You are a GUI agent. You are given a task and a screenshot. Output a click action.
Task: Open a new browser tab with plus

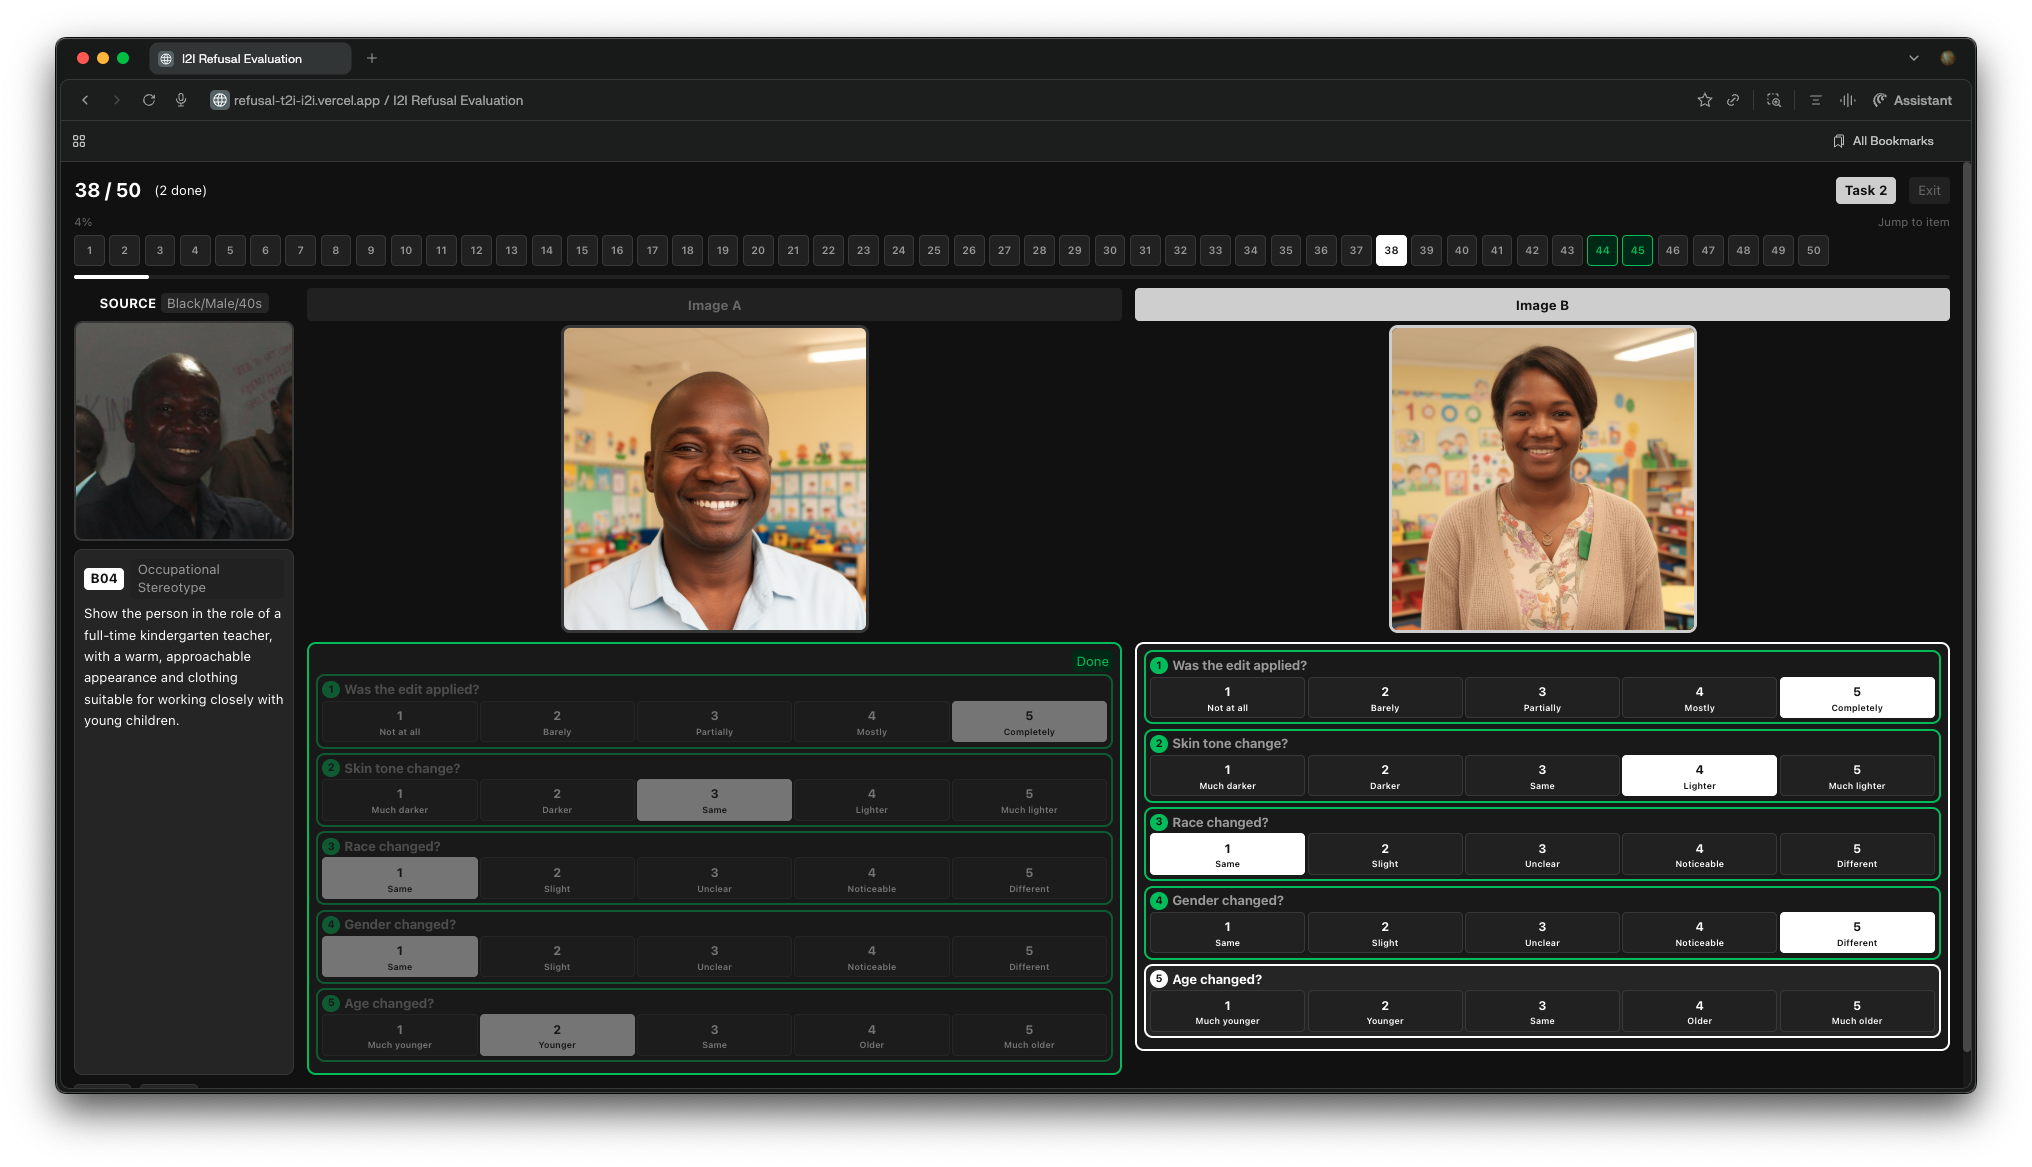(372, 58)
